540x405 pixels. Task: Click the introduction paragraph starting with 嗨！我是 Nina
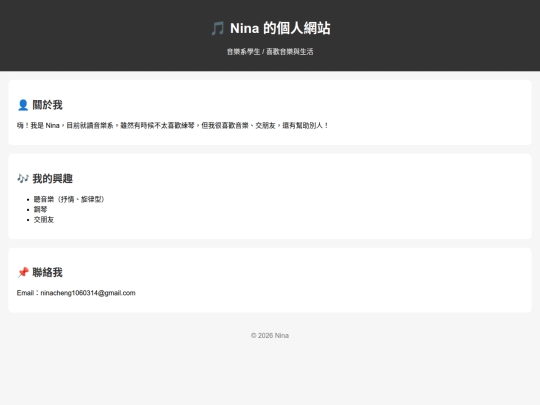[x=173, y=125]
